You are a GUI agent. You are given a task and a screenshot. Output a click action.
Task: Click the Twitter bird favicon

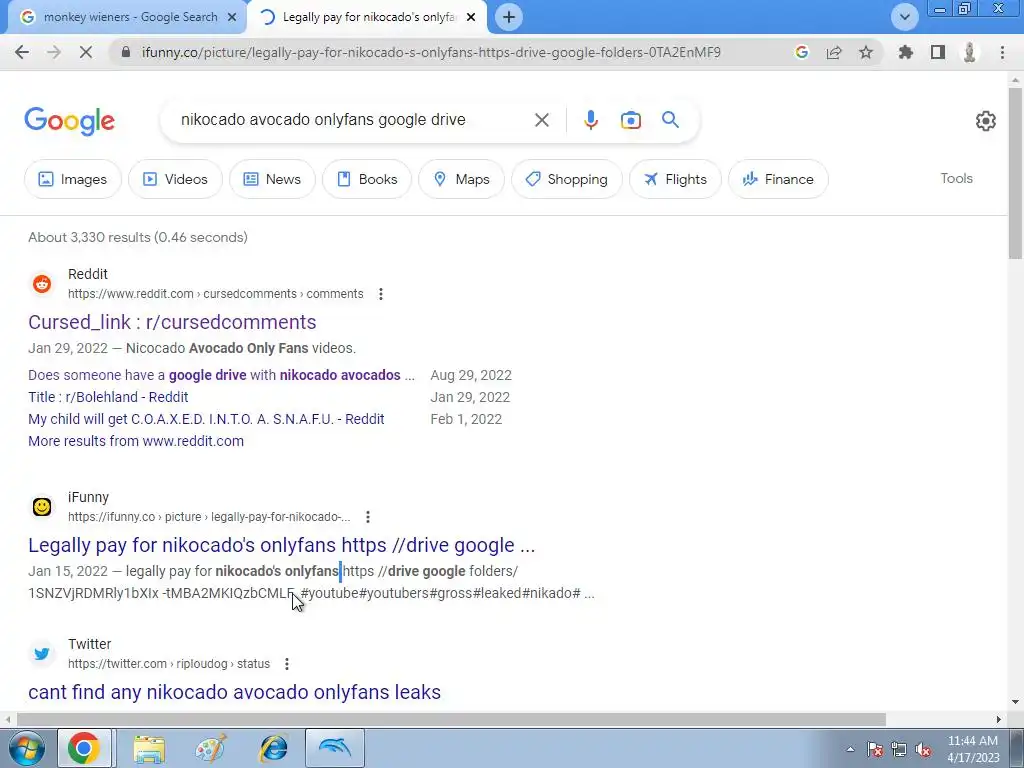(x=42, y=654)
